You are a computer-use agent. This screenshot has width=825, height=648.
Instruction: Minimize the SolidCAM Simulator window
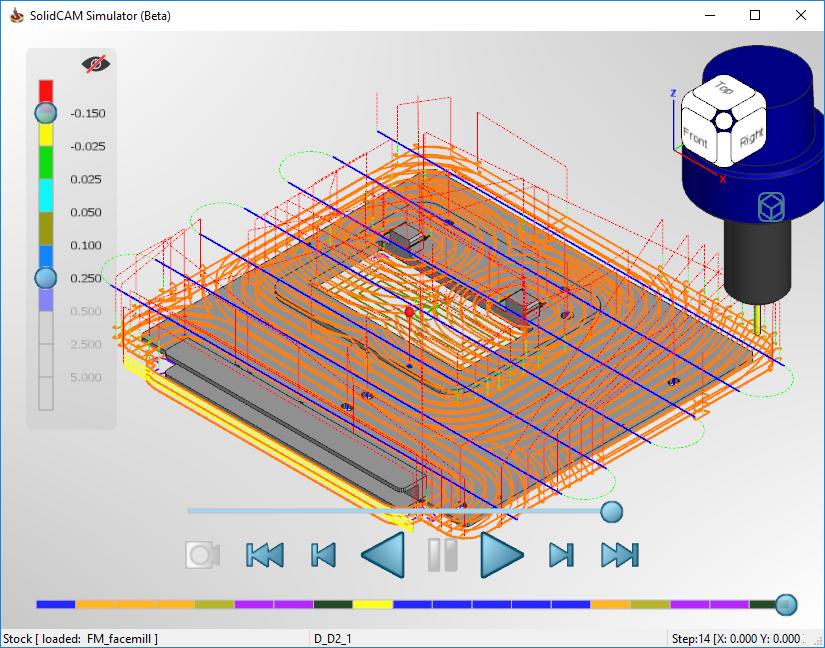[710, 15]
